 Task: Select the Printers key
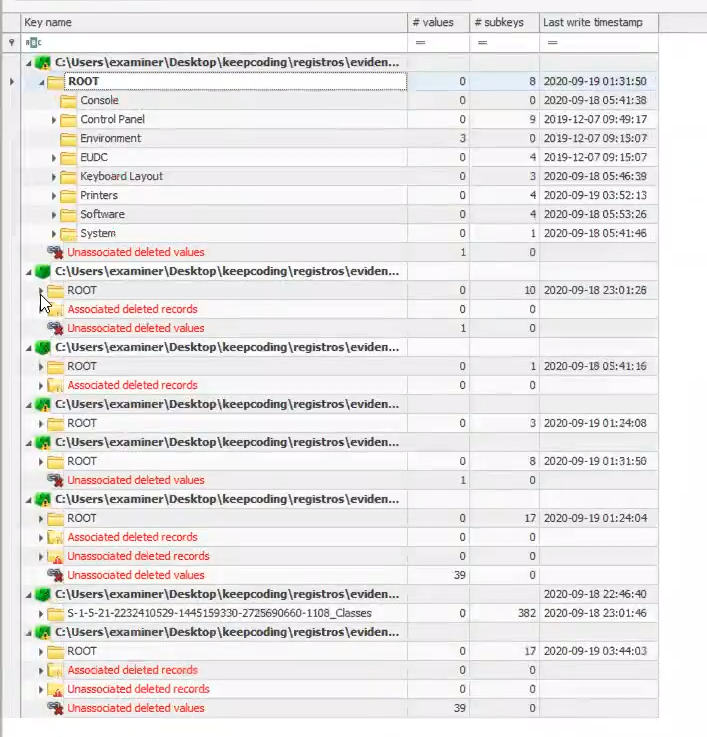coord(99,195)
